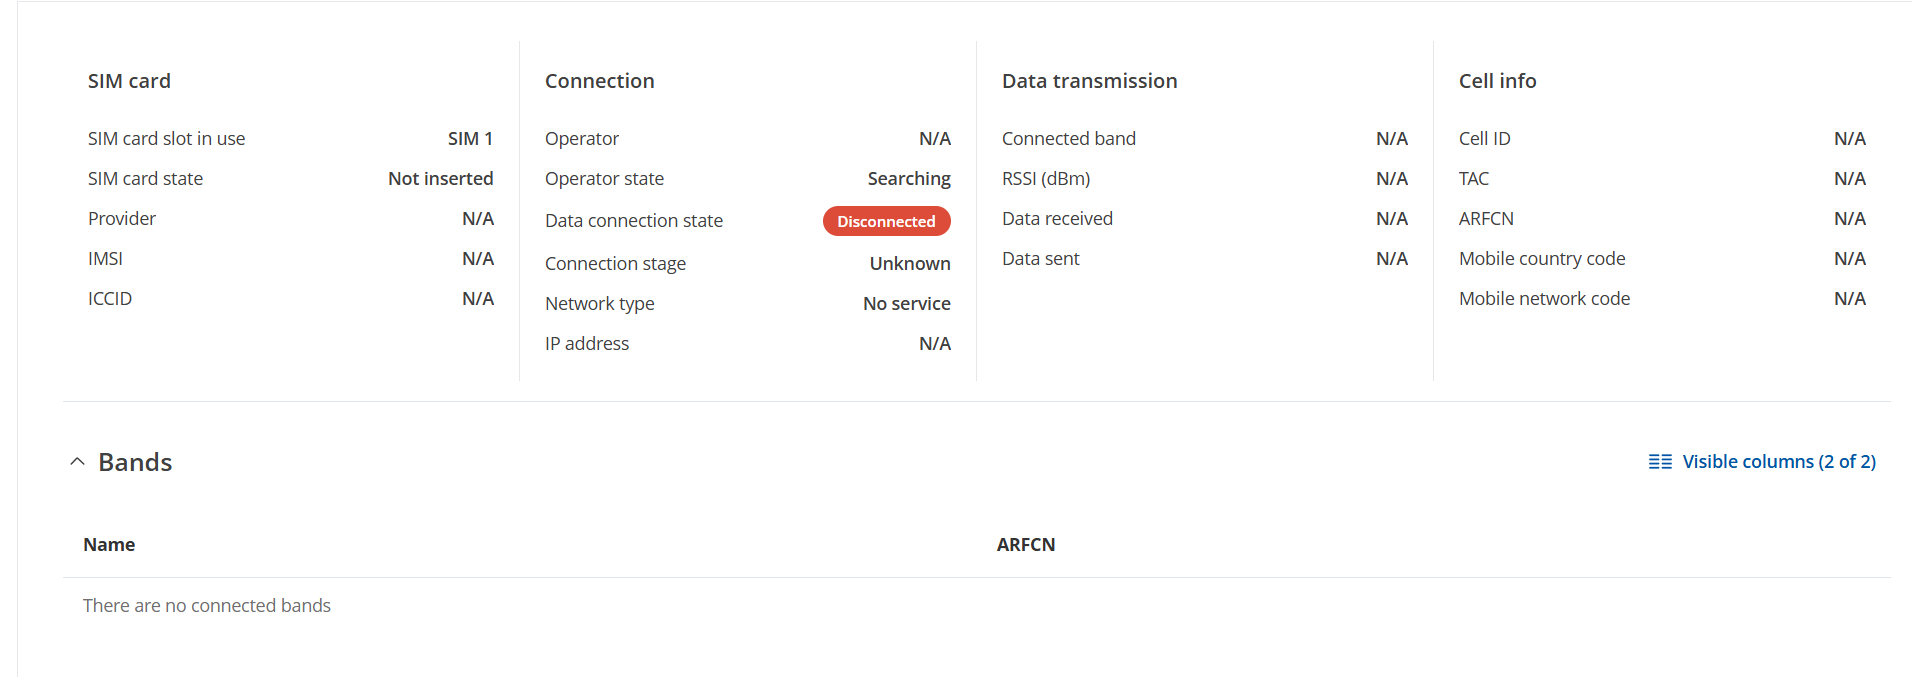This screenshot has height=677, width=1912.
Task: Click the Cell ID label
Action: point(1484,139)
